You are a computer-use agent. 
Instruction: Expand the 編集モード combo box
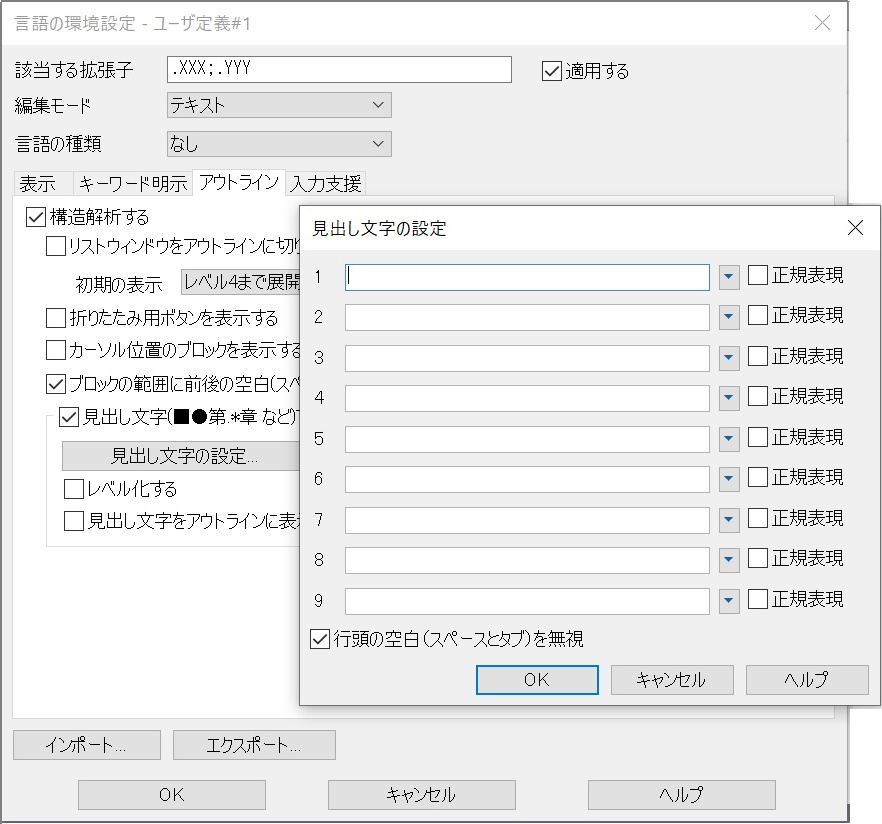click(x=377, y=105)
